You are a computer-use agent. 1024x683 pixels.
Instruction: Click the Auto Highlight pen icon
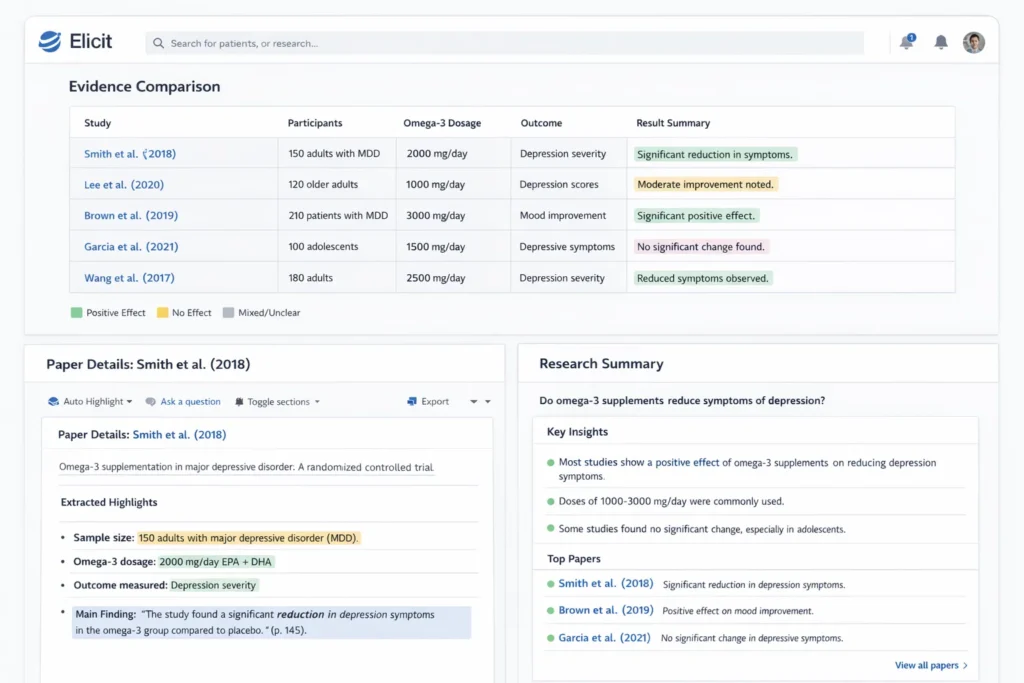(x=54, y=401)
